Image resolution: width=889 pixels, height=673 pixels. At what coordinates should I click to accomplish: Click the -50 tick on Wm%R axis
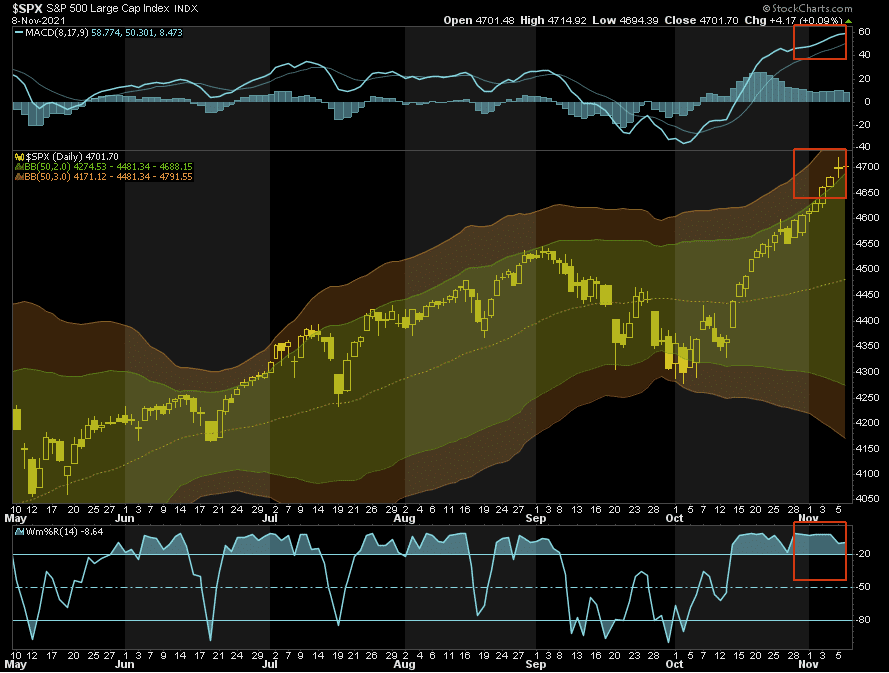pos(862,587)
